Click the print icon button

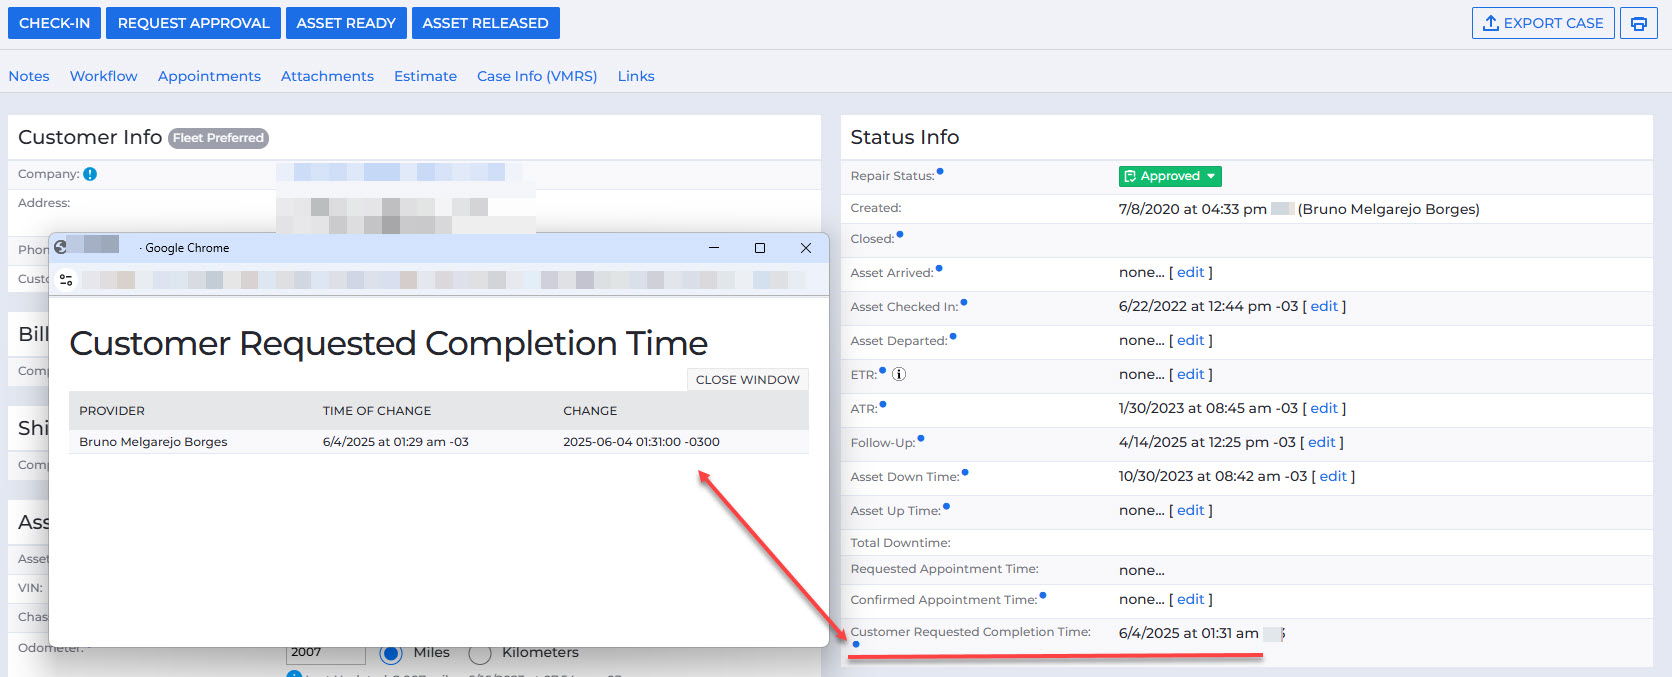[x=1638, y=23]
